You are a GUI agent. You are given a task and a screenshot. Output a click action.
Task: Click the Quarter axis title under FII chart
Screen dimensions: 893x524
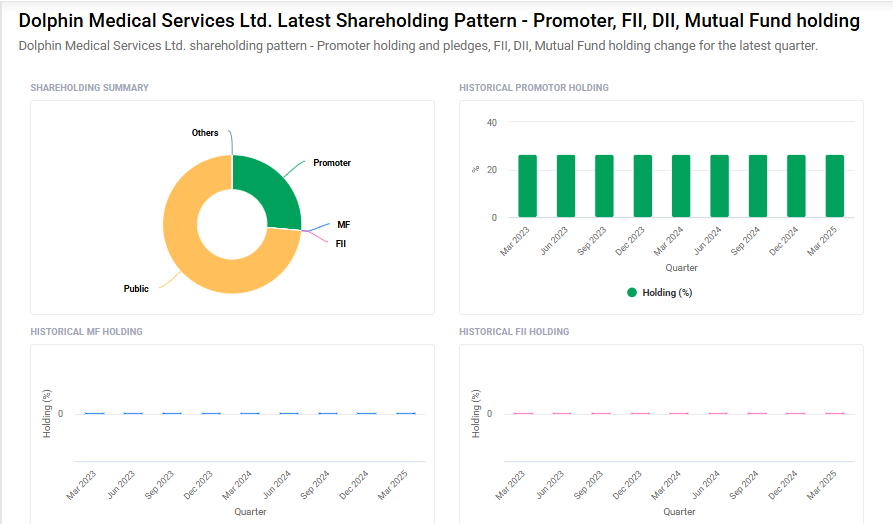click(679, 511)
